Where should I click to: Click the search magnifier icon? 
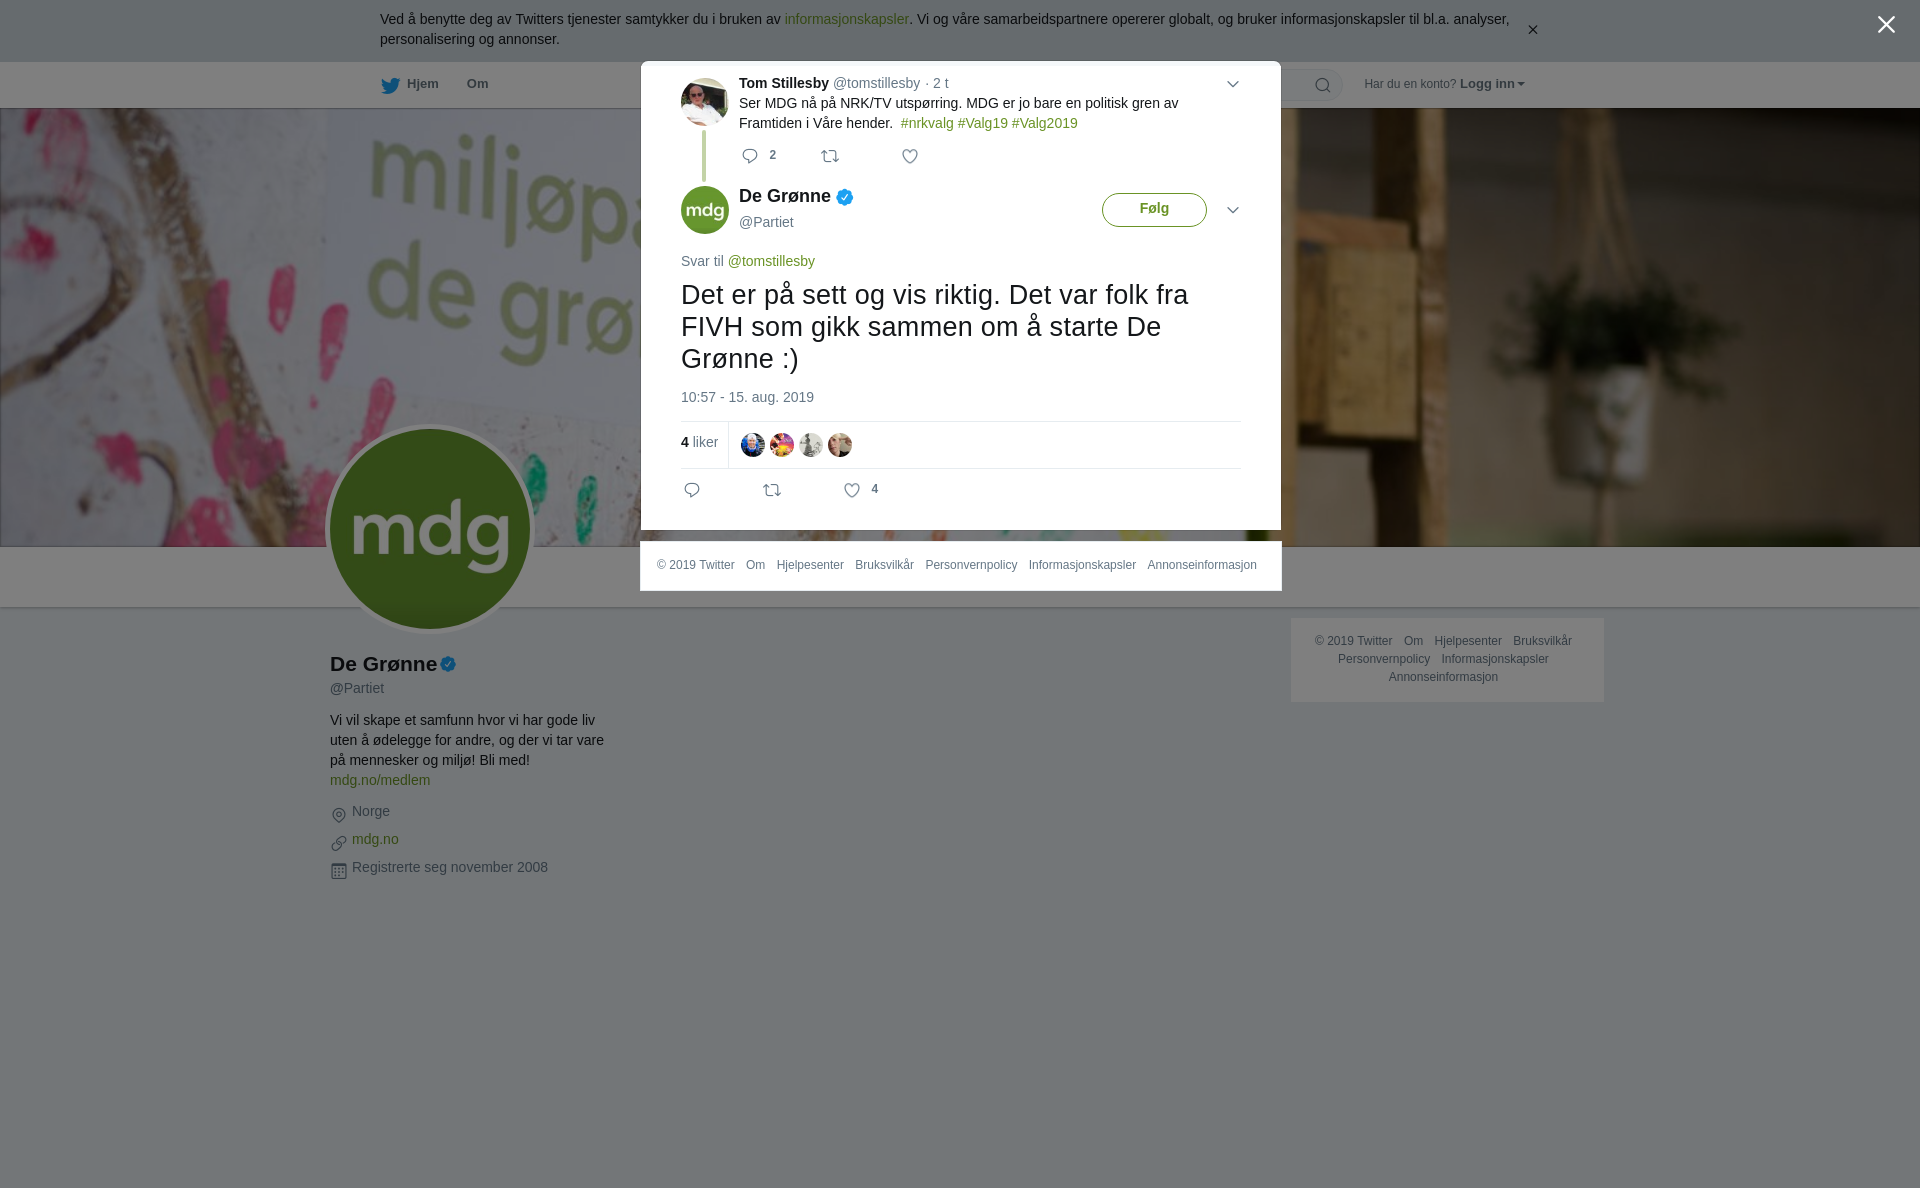(1323, 86)
